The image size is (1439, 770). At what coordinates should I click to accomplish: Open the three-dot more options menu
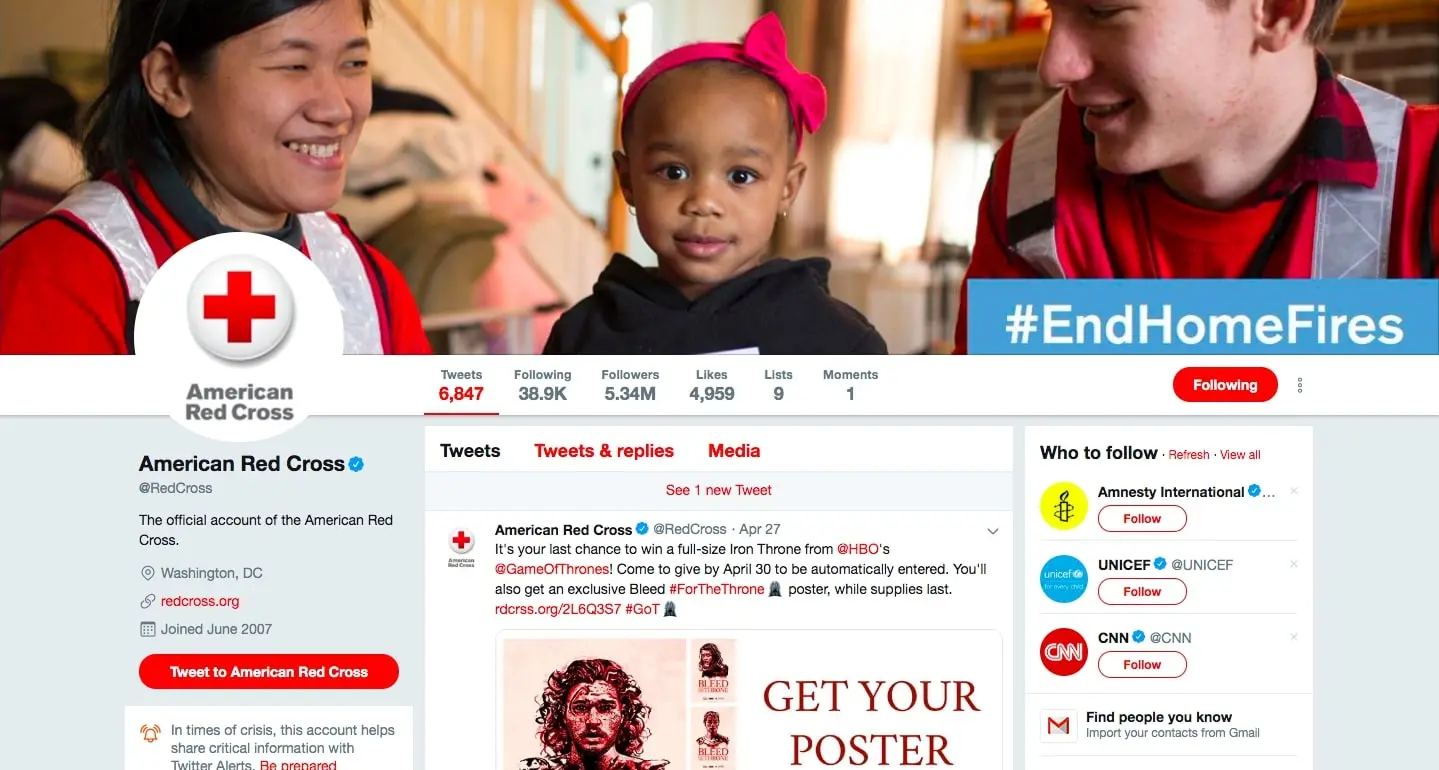click(1300, 385)
